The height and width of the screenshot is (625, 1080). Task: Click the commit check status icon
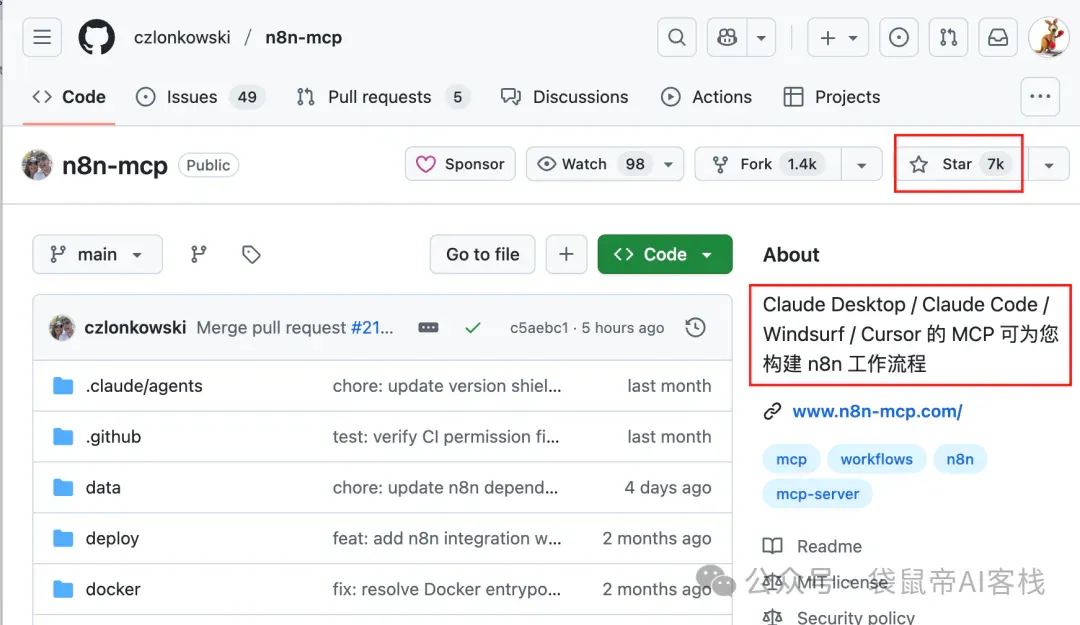(472, 328)
